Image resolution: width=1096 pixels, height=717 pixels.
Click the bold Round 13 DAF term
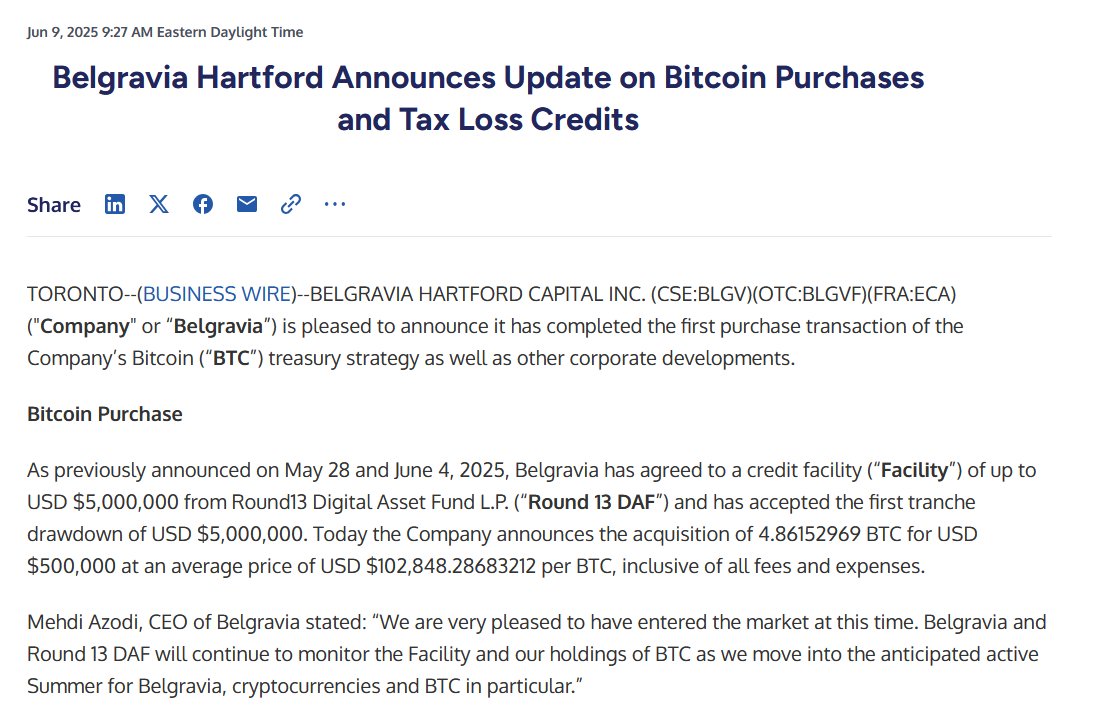click(x=591, y=502)
